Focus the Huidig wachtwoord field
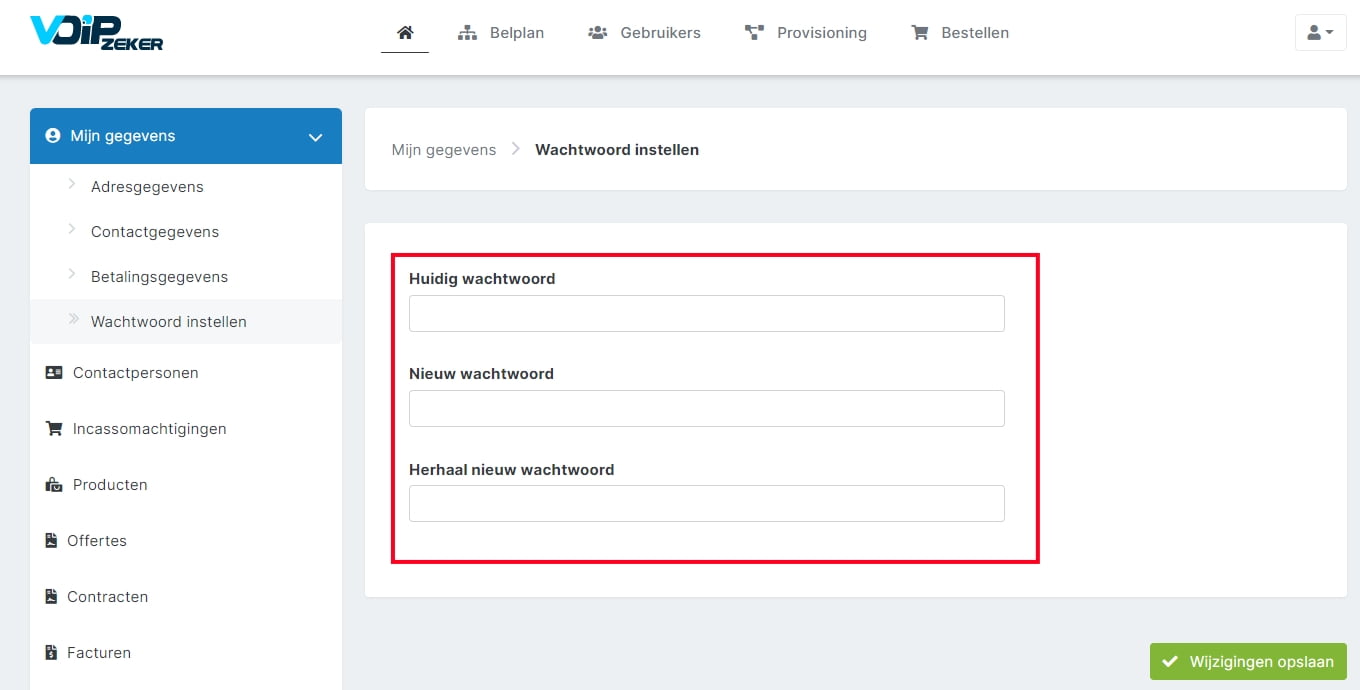 707,313
